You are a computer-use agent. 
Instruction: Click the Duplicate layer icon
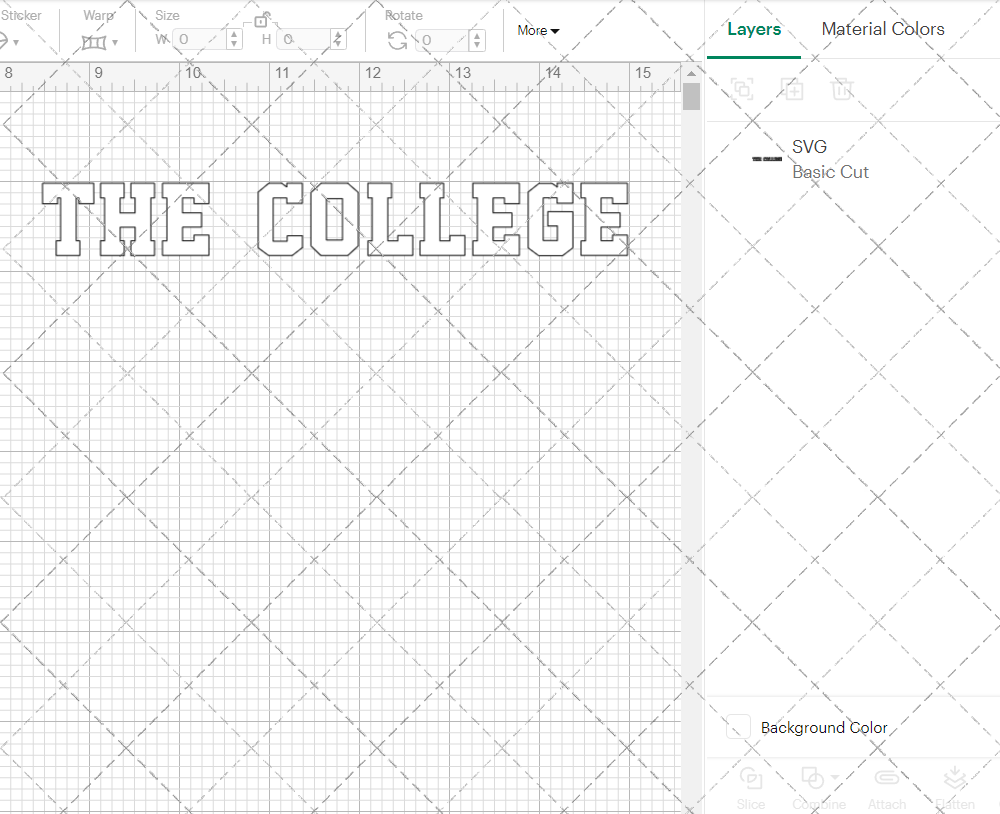pyautogui.click(x=793, y=89)
